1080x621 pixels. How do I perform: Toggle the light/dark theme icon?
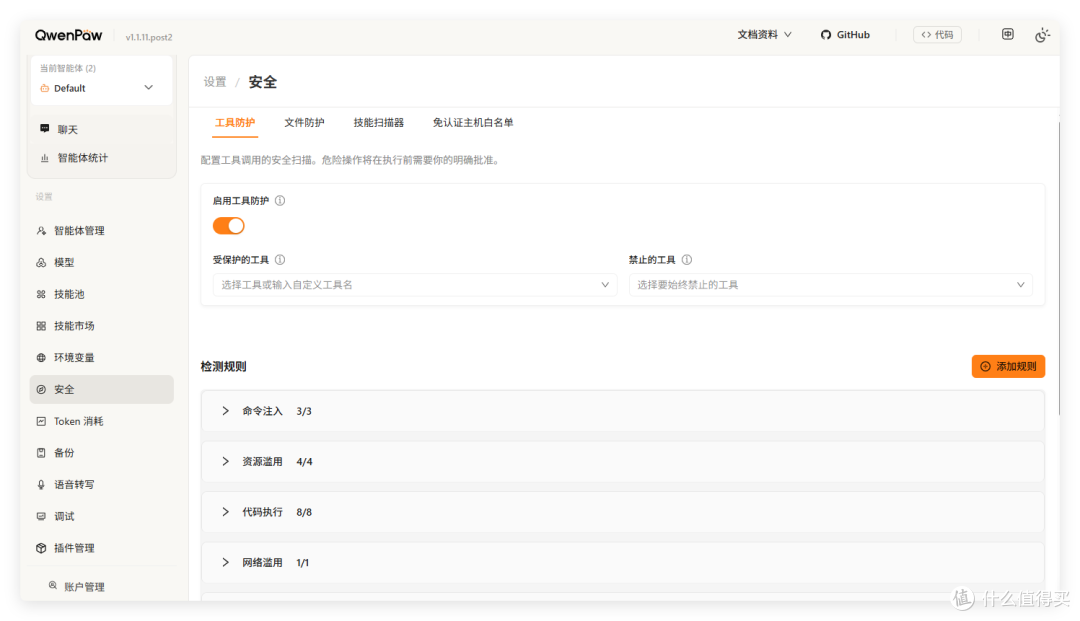[x=1042, y=34]
